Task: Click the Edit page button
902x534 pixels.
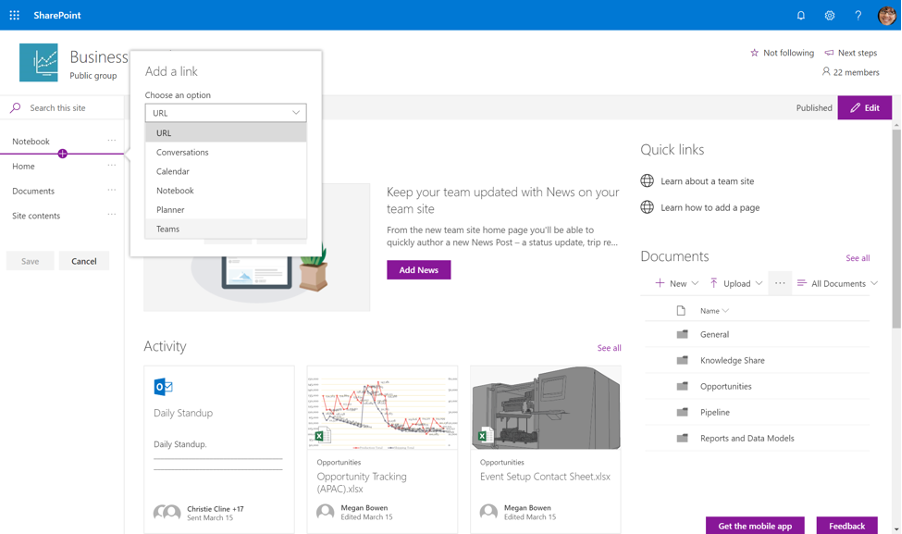Action: tap(865, 108)
